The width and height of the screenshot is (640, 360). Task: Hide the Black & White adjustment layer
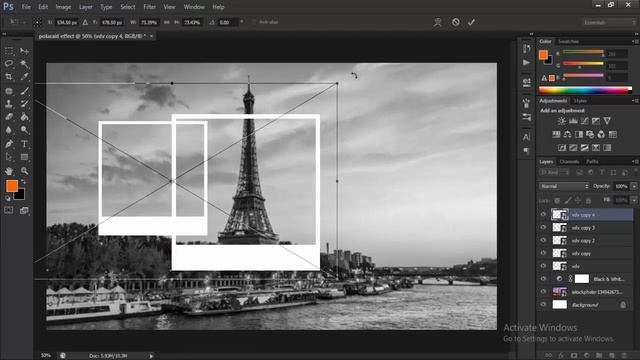[x=543, y=279]
